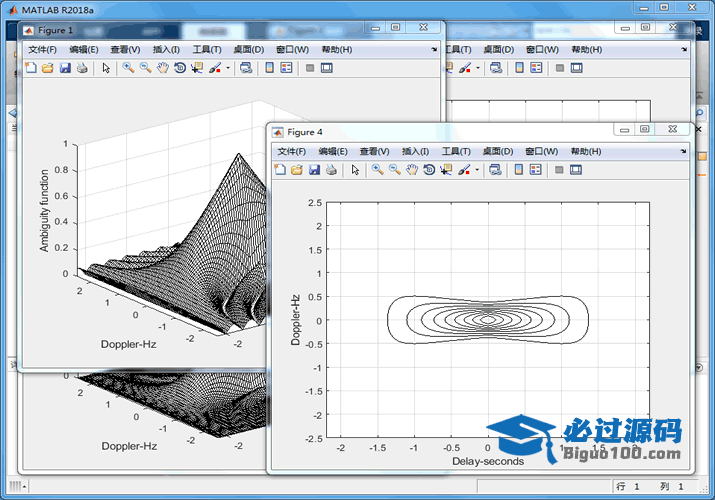
Task: Click Insert Legend icon in Figure 4
Action: tap(536, 170)
